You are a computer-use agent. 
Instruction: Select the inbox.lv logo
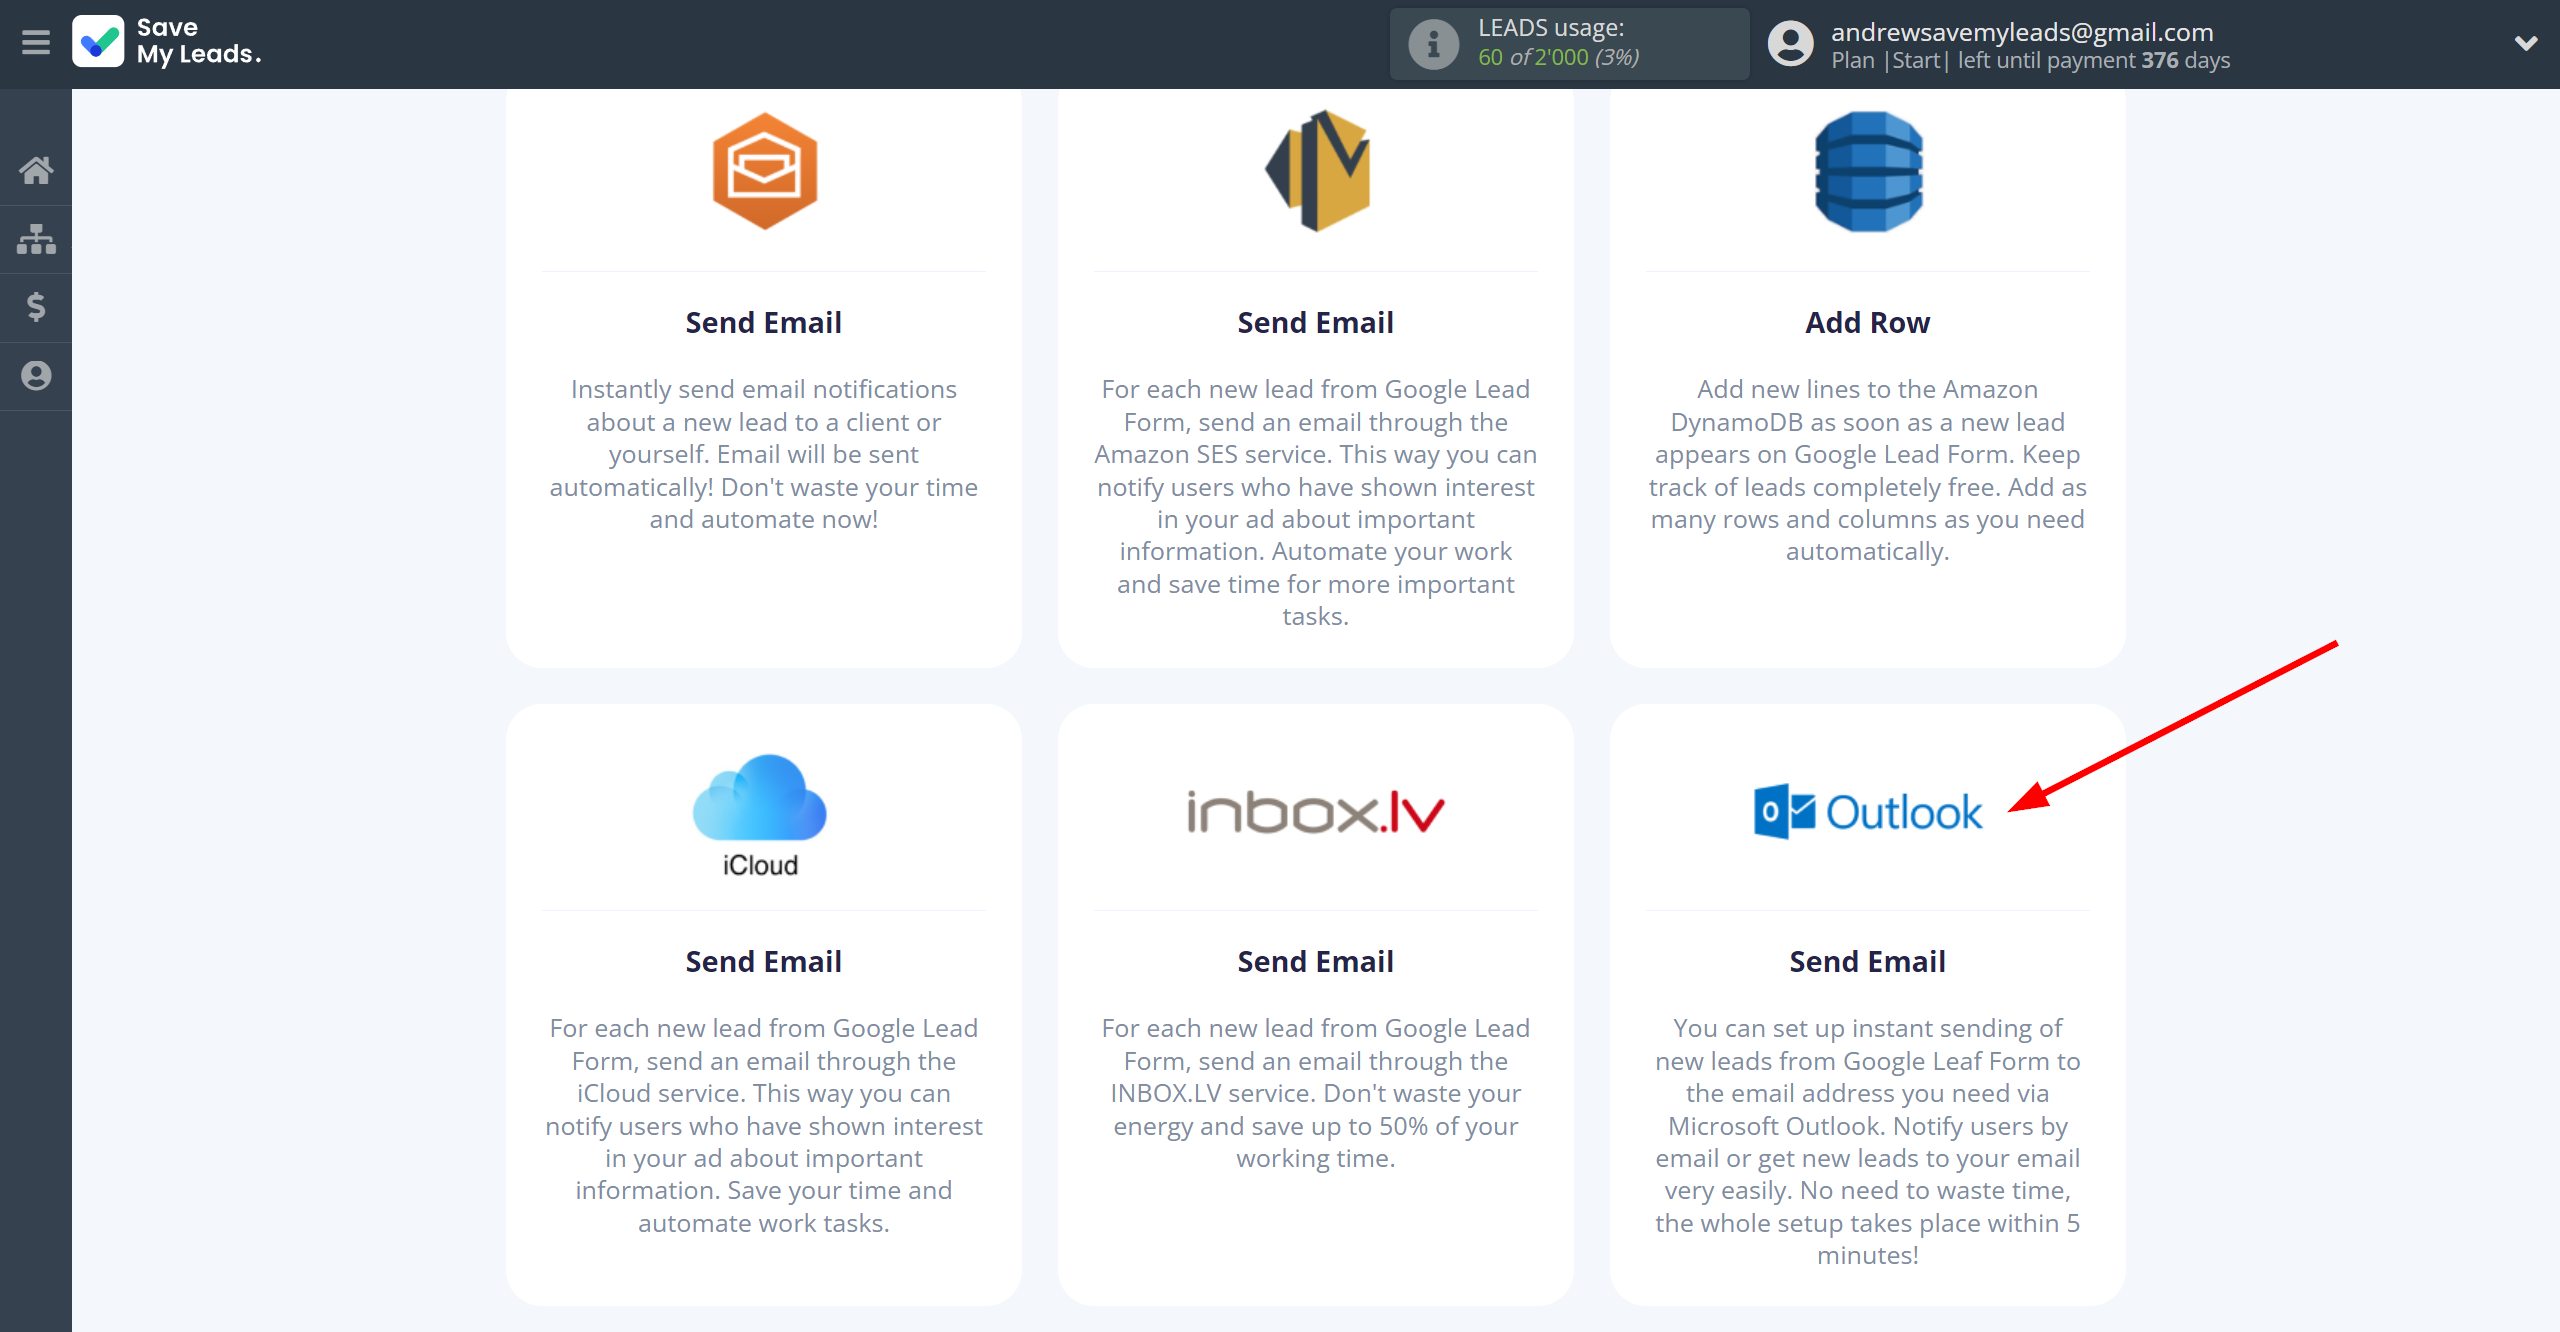click(x=1316, y=812)
